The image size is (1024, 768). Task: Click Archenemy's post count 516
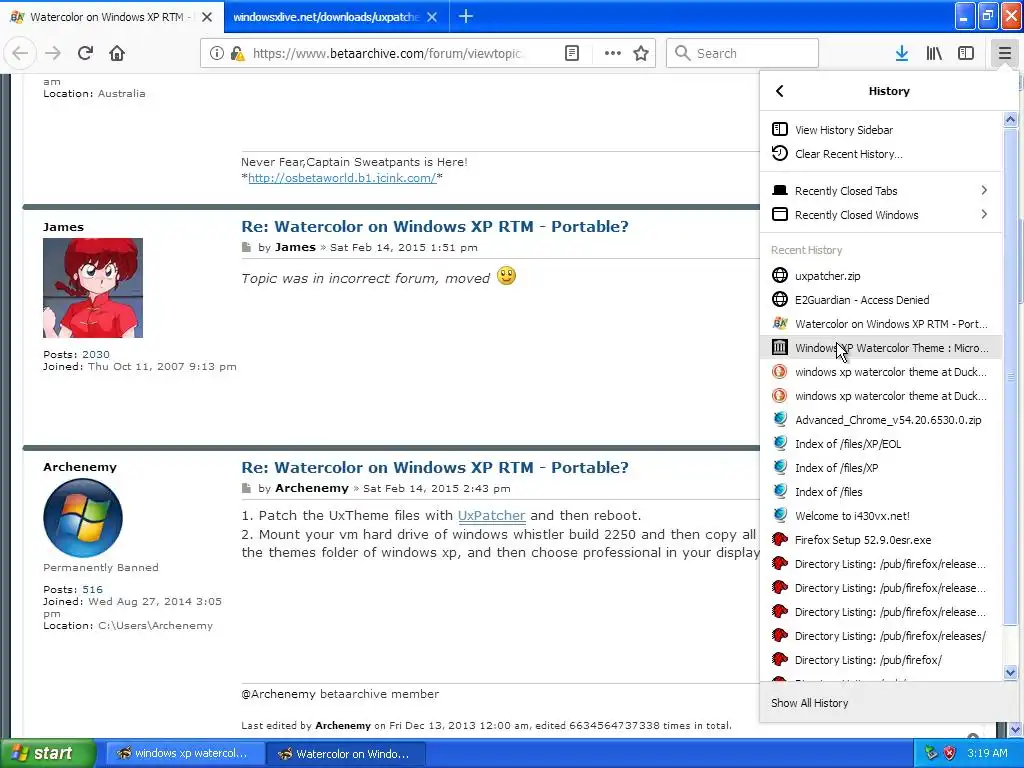pos(93,590)
